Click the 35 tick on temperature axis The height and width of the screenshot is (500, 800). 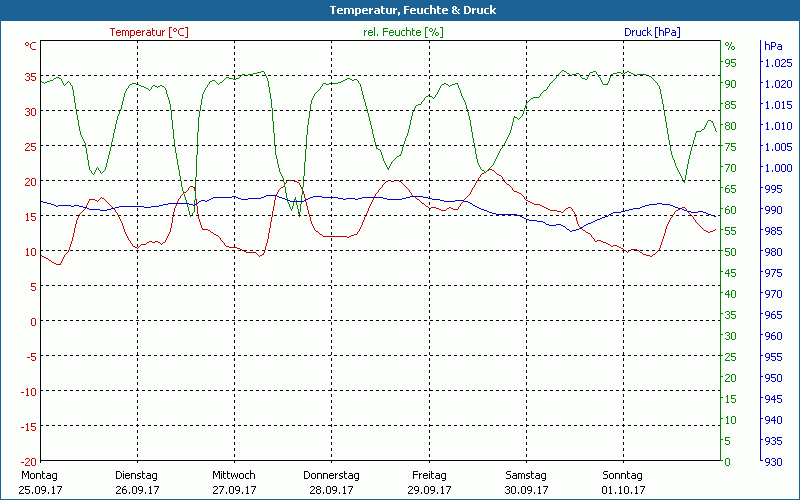[x=31, y=76]
